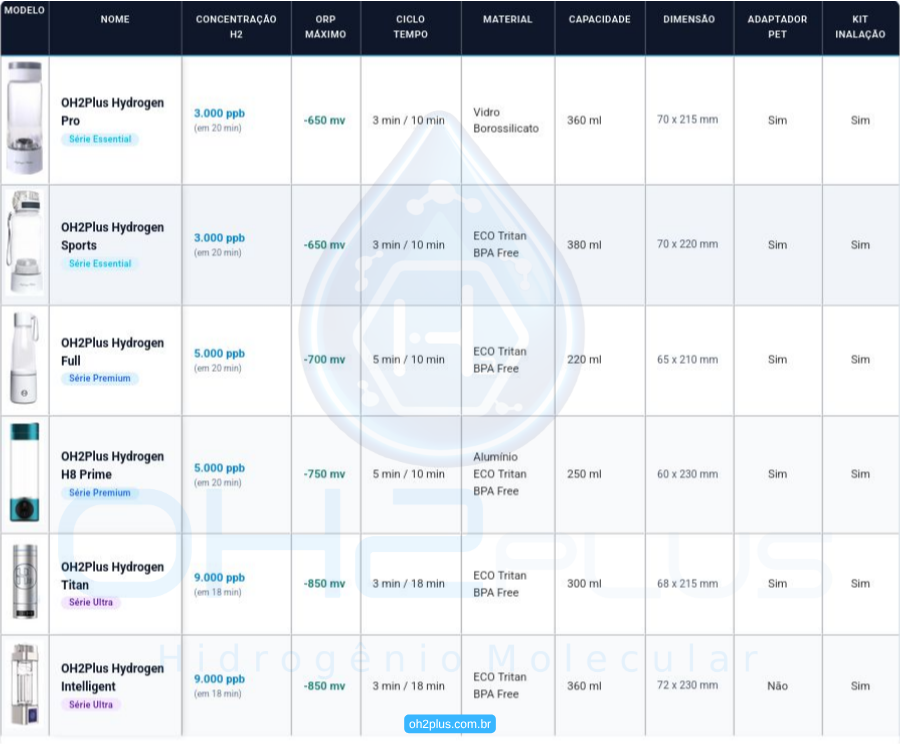
Task: Click the Série Essential tag under Hydrogen Sports
Action: 100,263
